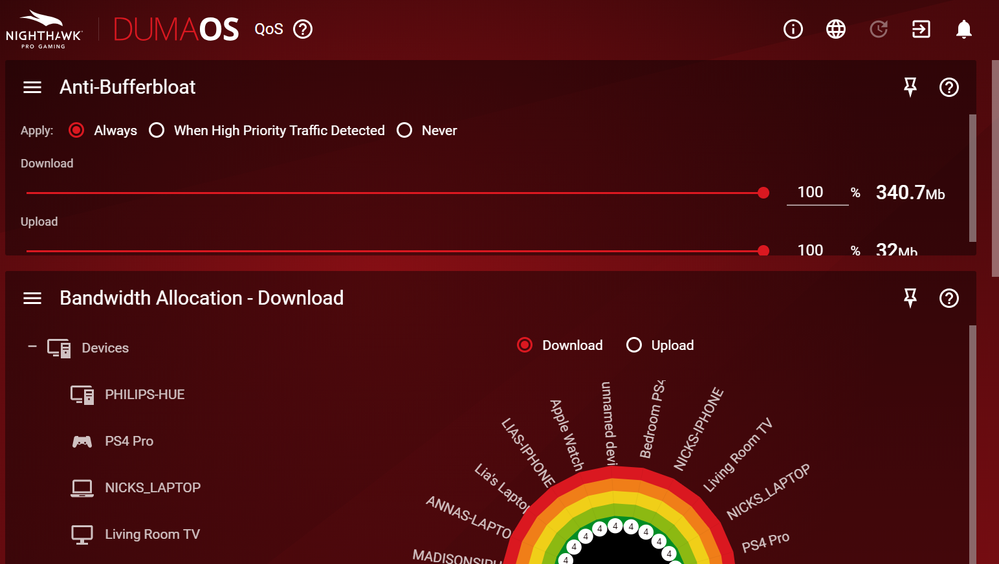Viewport: 999px width, 564px height.
Task: Open the Bandwidth Allocation panel hamburger menu
Action: pos(32,298)
